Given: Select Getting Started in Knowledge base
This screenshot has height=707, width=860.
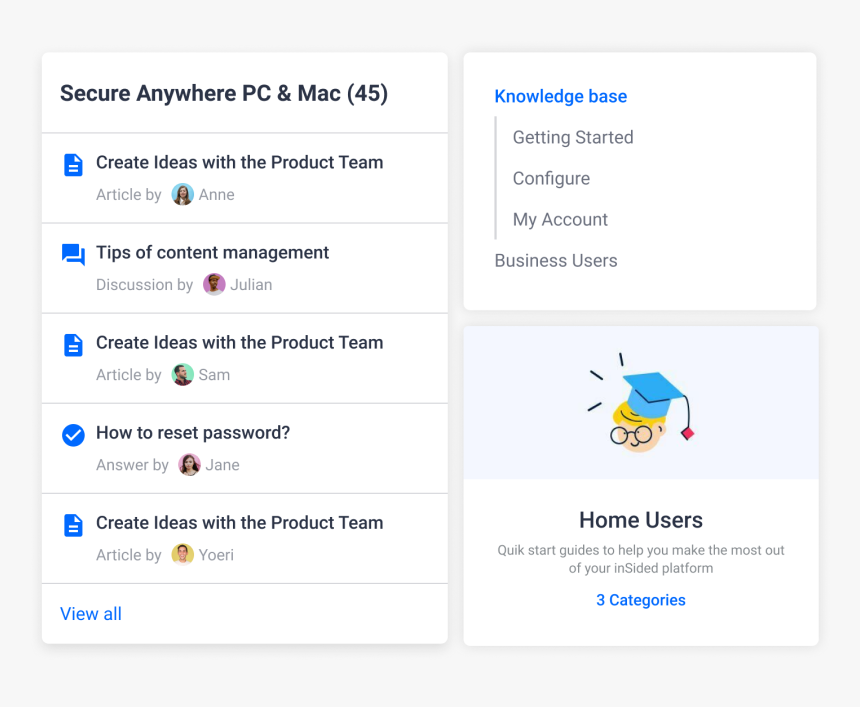Looking at the screenshot, I should [573, 137].
